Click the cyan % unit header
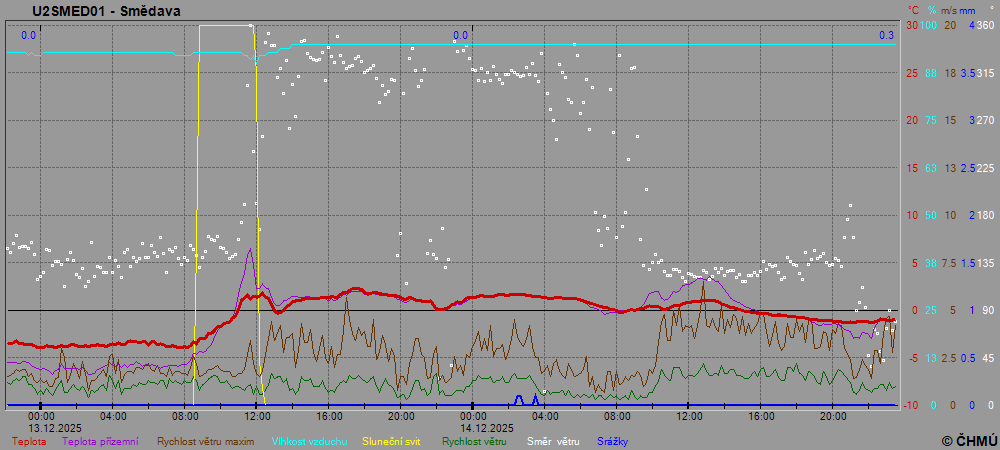The width and height of the screenshot is (1000, 450). pos(932,10)
